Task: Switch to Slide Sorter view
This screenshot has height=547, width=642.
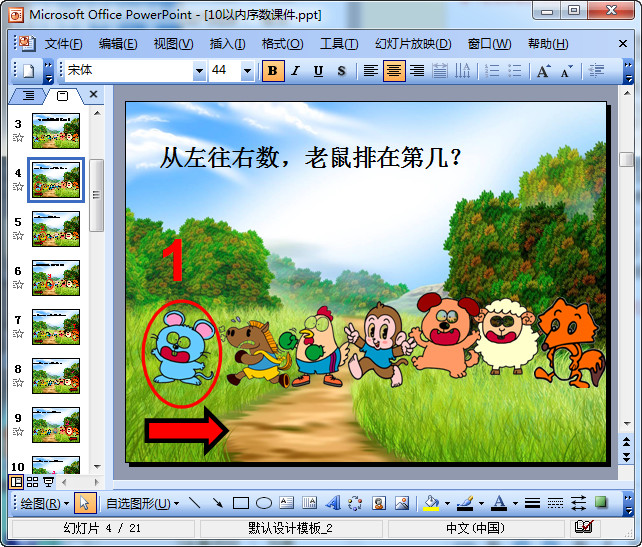Action: pyautogui.click(x=32, y=482)
